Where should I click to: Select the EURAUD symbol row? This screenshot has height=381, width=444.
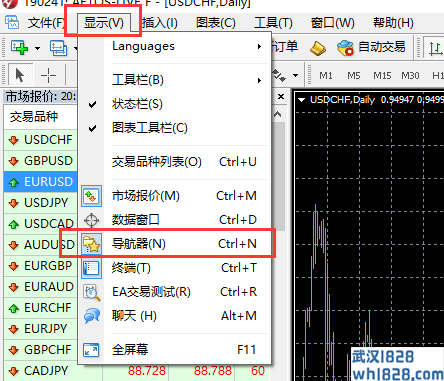tap(40, 287)
